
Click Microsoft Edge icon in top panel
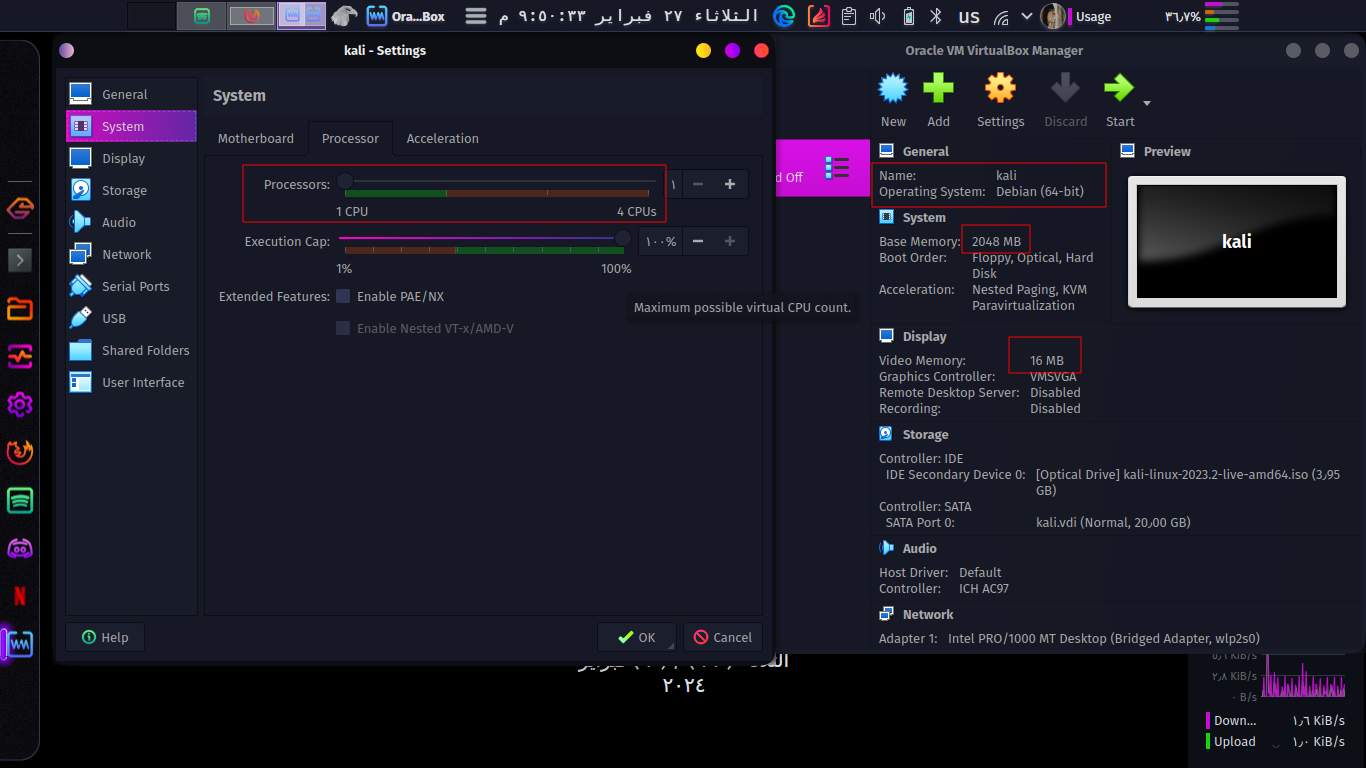tap(784, 16)
